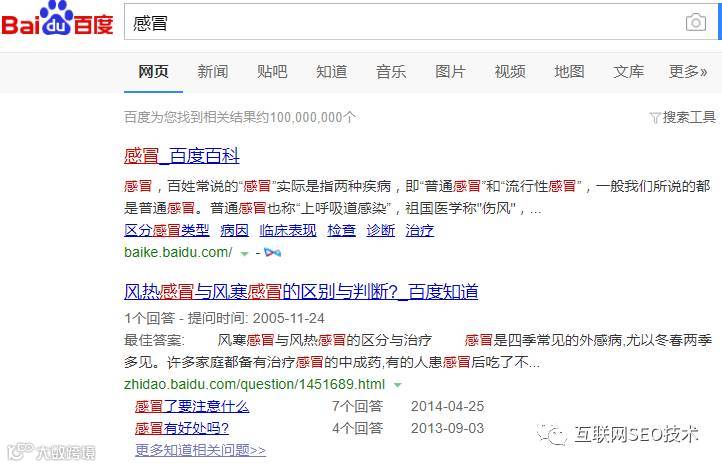This screenshot has height=467, width=722.
Task: Click the zhidao.baidu.com/question/1451689.html URL
Action: pyautogui.click(x=254, y=384)
